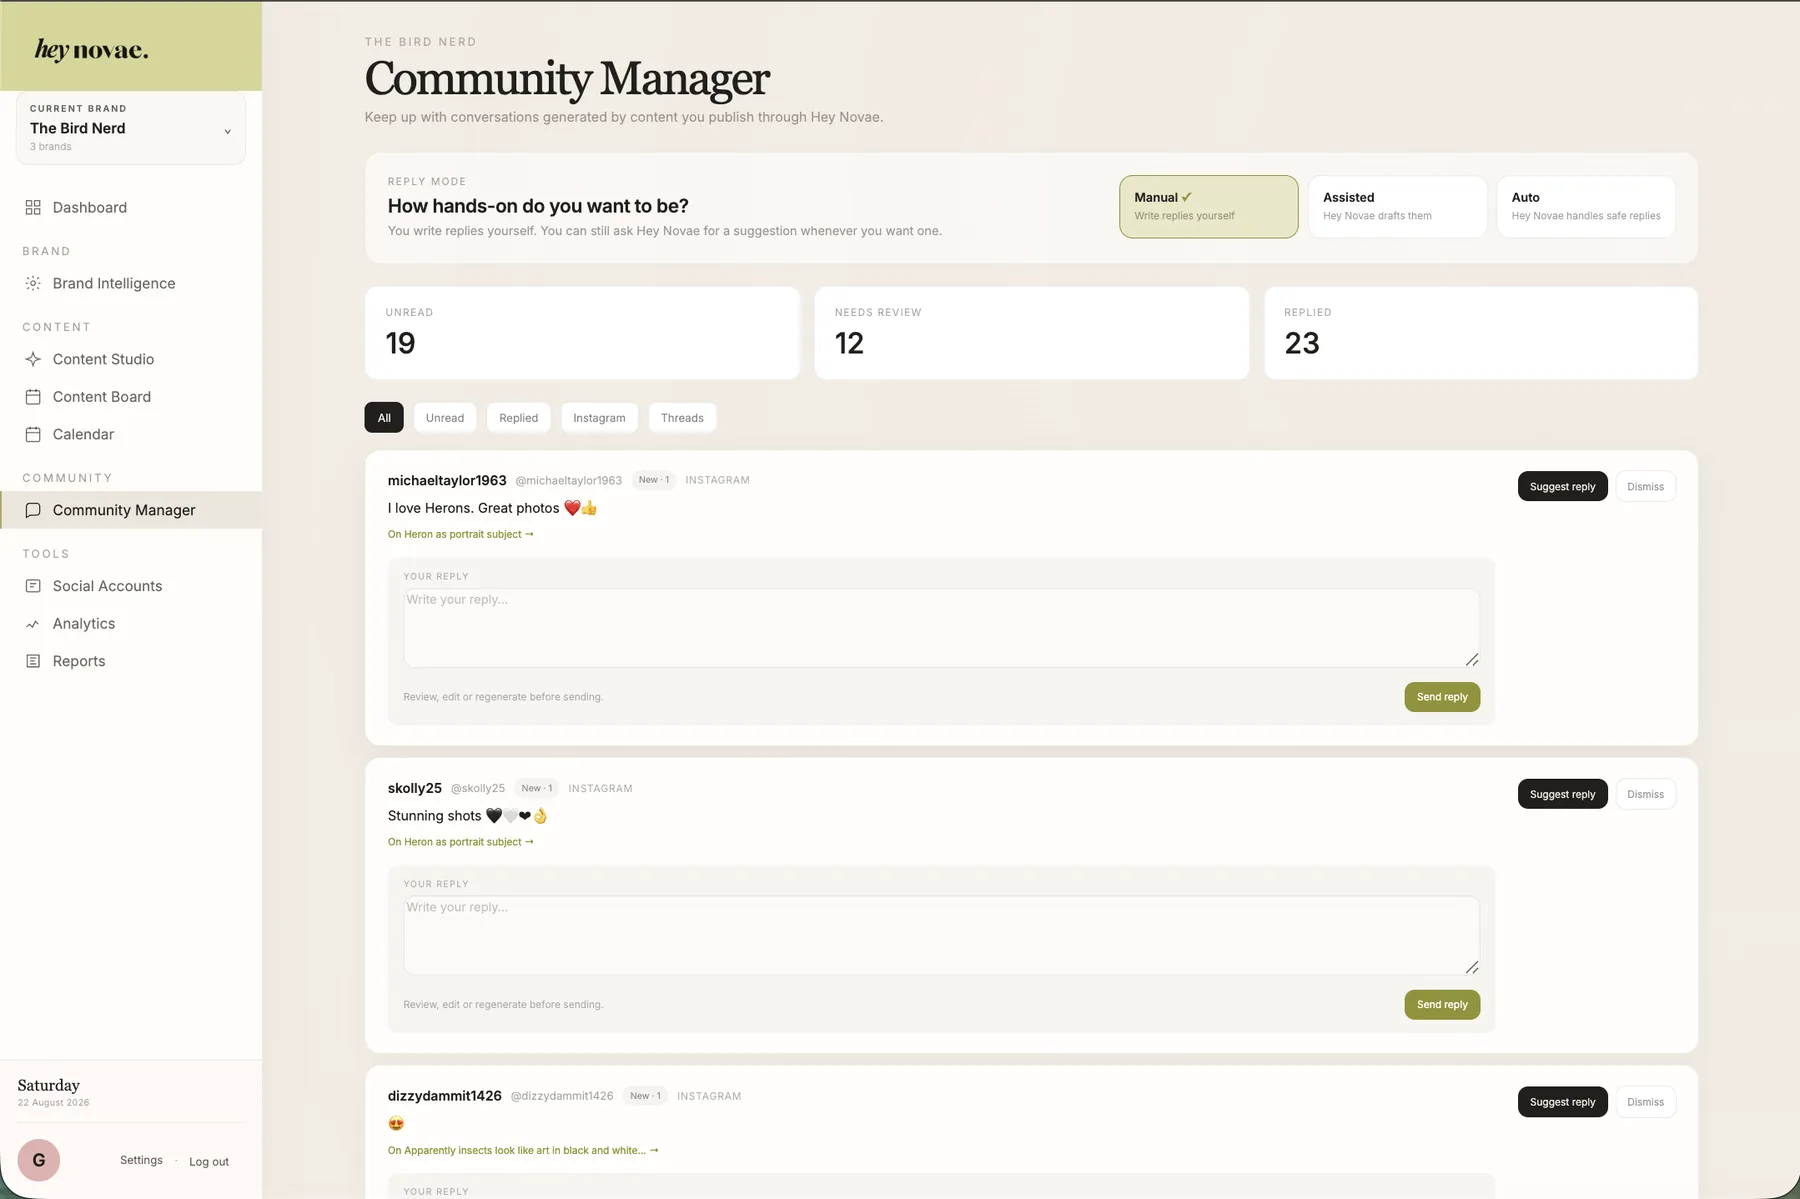The height and width of the screenshot is (1199, 1800).
Task: Open Dashboard in sidebar
Action: (x=131, y=207)
